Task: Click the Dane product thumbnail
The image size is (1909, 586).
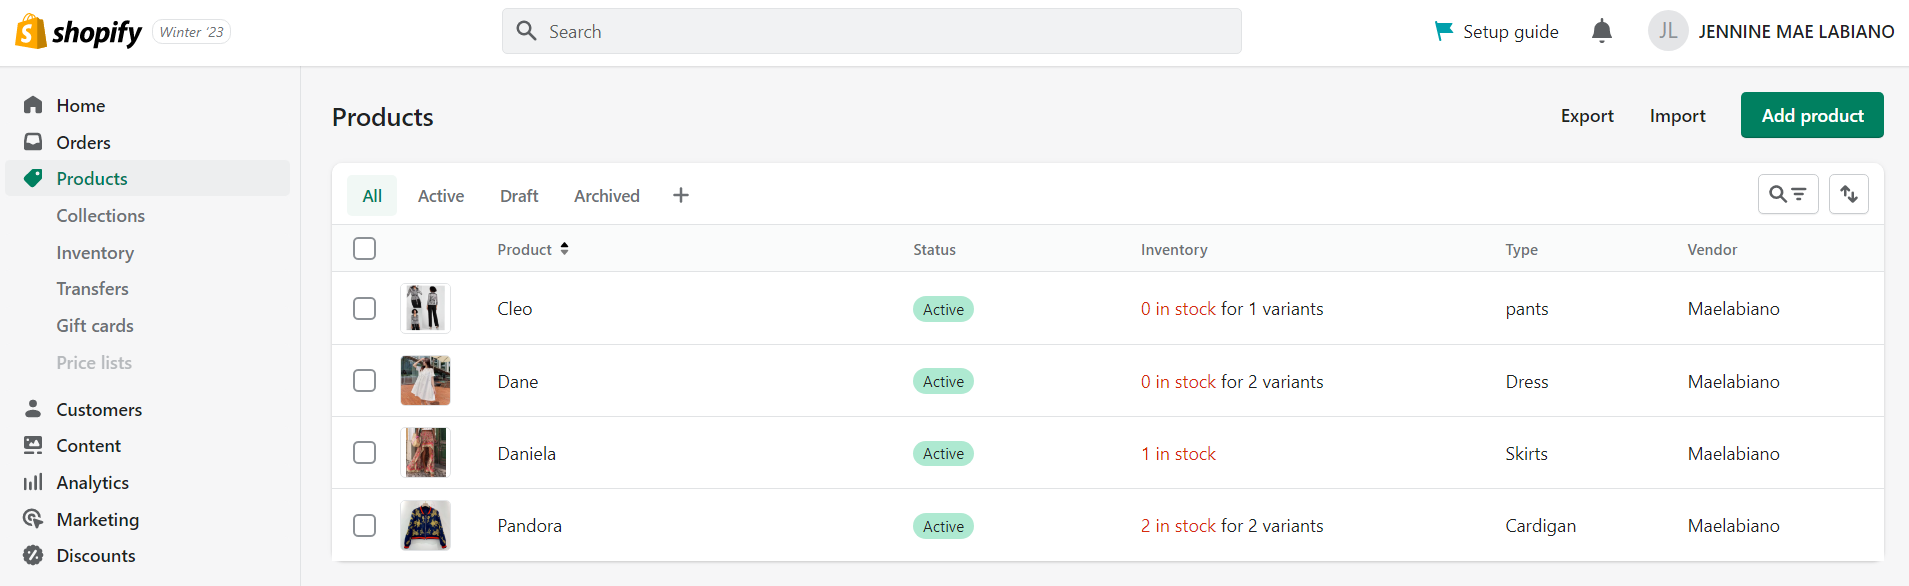Action: (425, 380)
